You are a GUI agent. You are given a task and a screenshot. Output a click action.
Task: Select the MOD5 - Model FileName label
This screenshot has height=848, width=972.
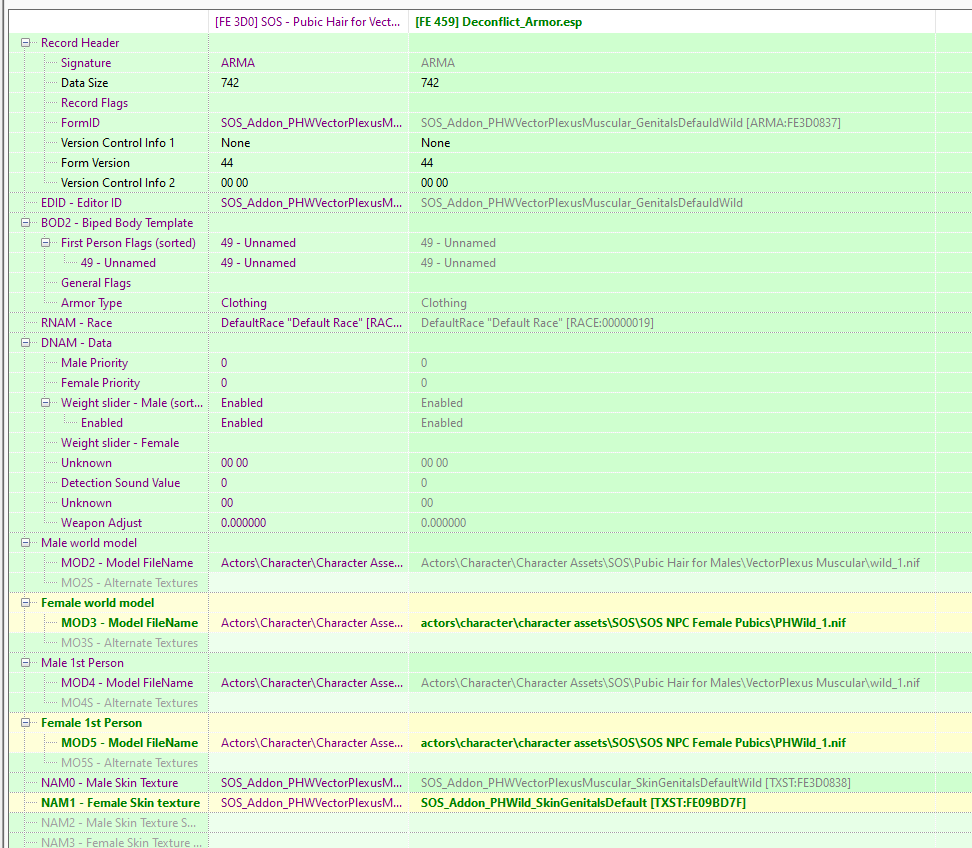click(130, 743)
